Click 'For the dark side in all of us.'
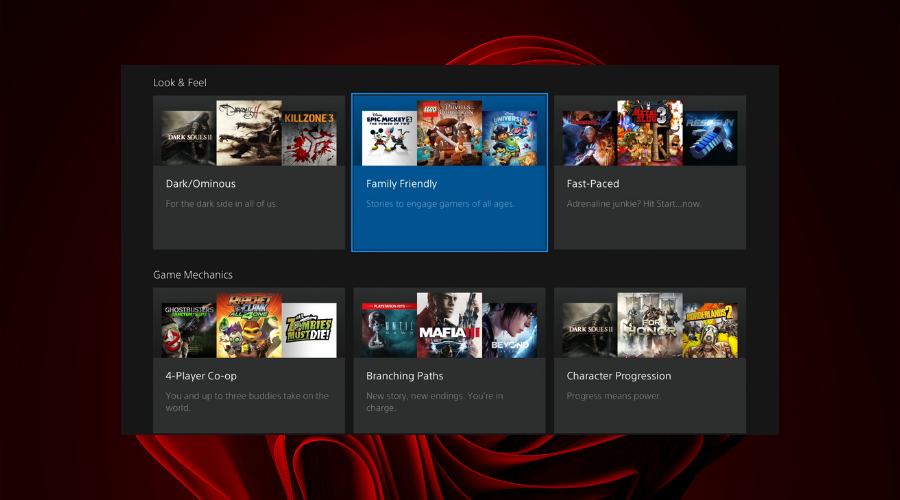The image size is (900, 500). (x=222, y=204)
